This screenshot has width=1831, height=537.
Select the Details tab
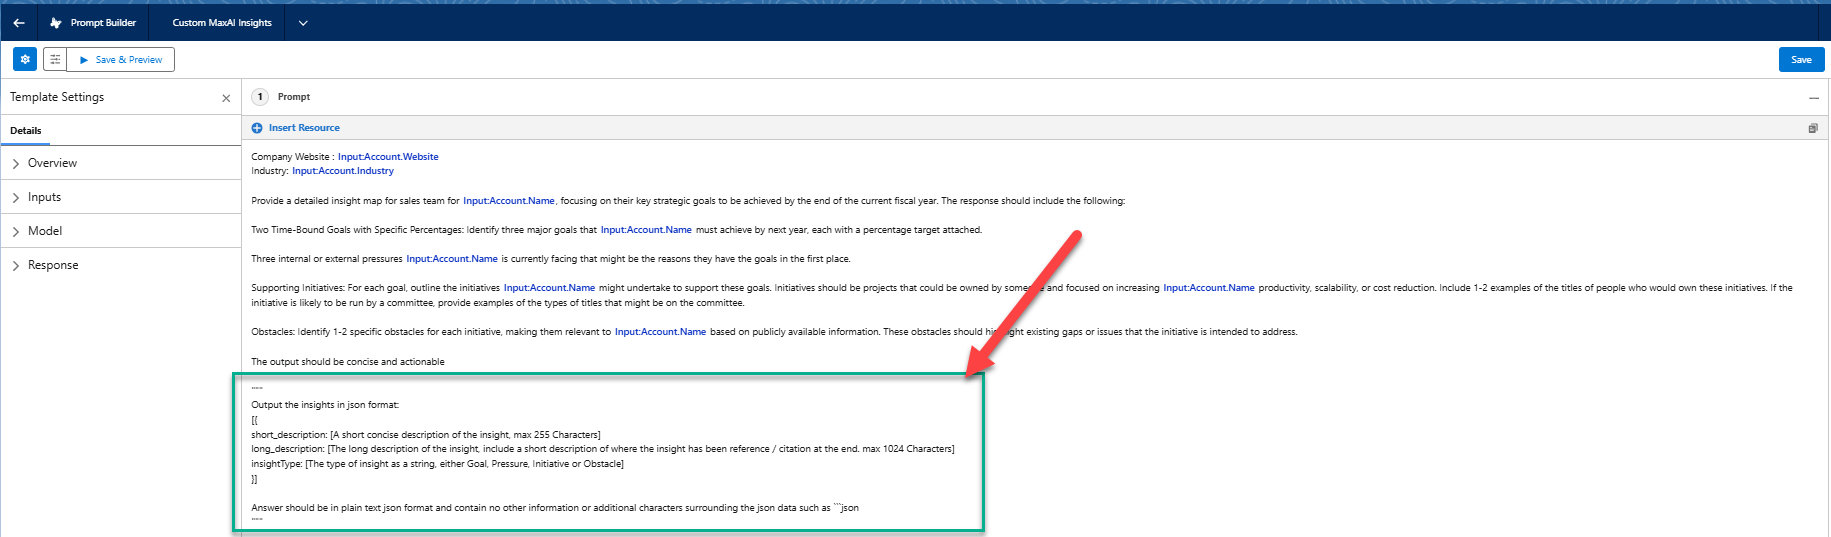click(26, 131)
